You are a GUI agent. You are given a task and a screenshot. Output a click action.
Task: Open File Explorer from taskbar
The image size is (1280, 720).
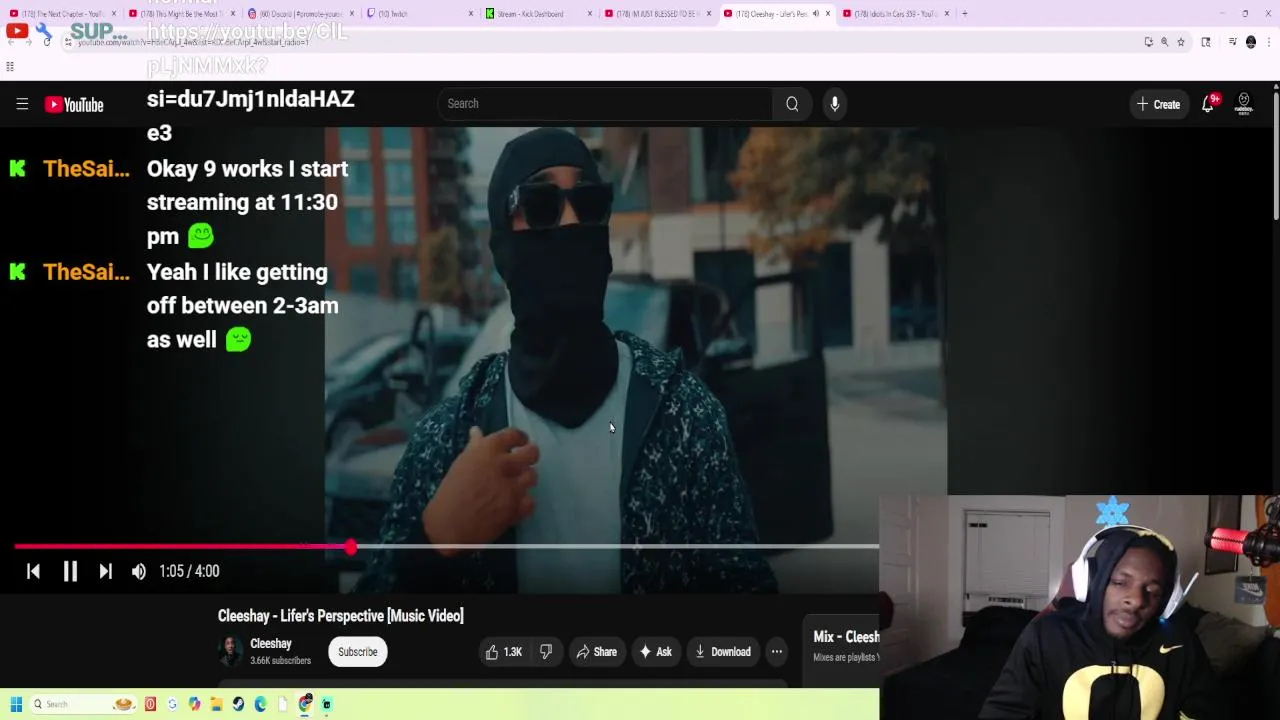(216, 704)
